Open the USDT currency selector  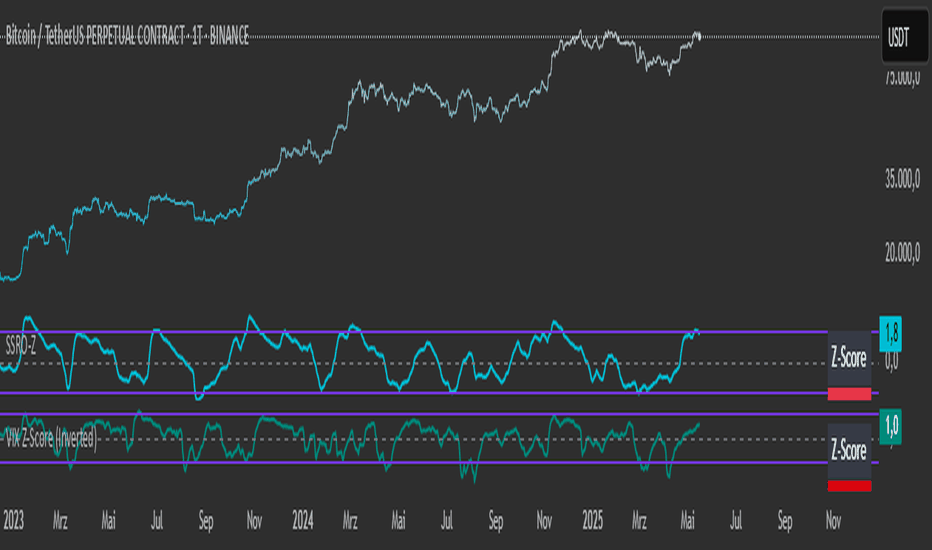pos(904,36)
